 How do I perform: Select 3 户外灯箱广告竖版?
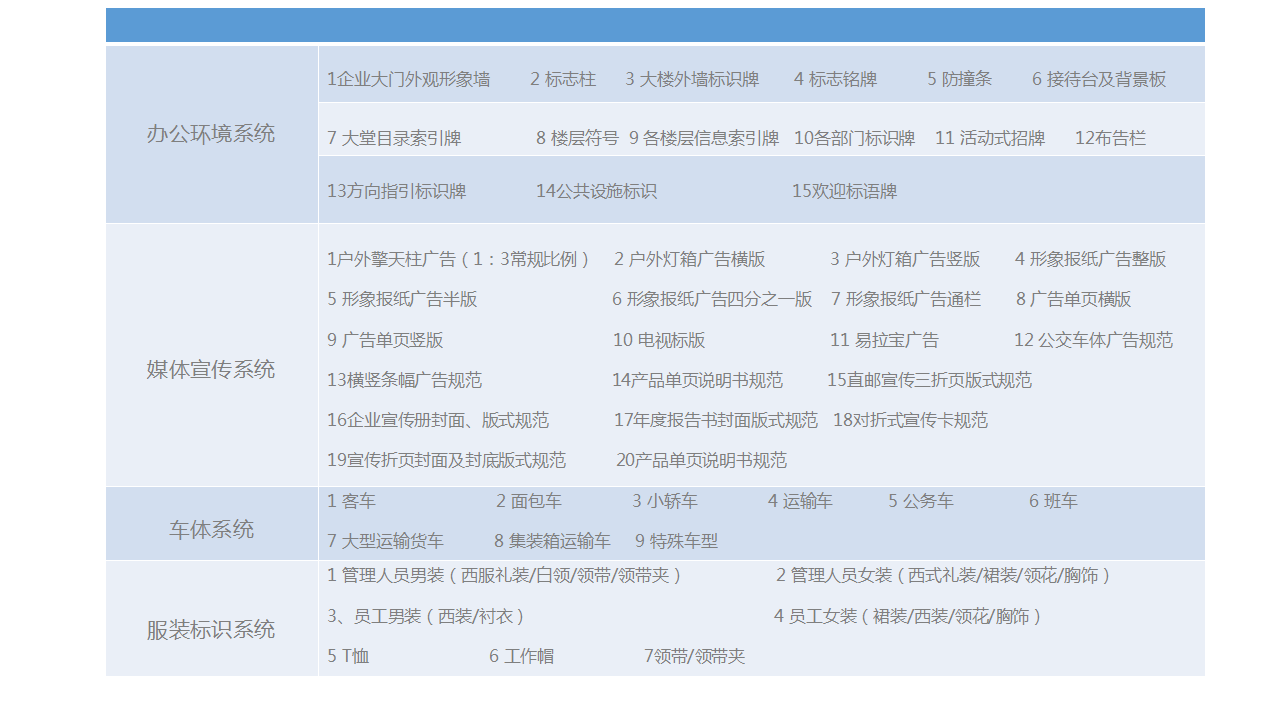(x=905, y=260)
